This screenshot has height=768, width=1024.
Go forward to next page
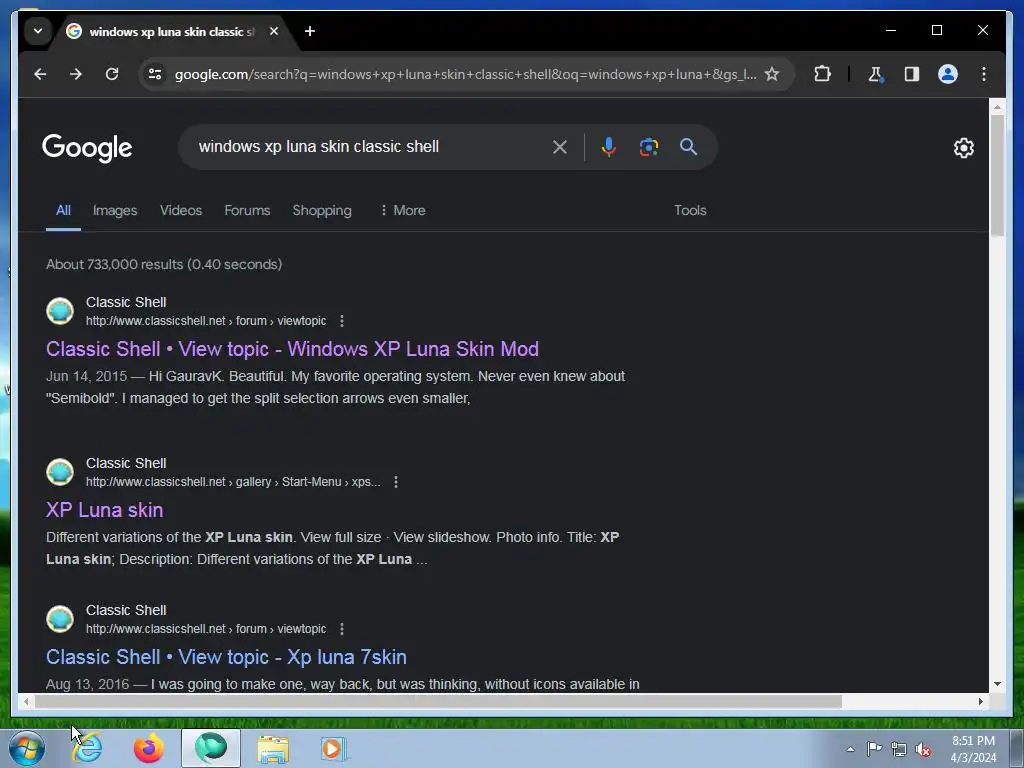pos(76,74)
